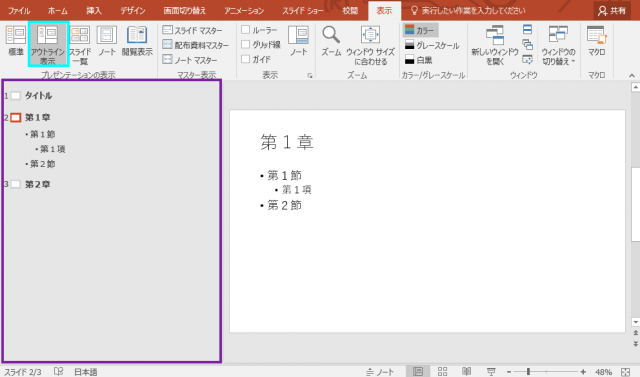The width and height of the screenshot is (640, 377).
Task: Click the zoom slider handle in status bar
Action: 528,371
